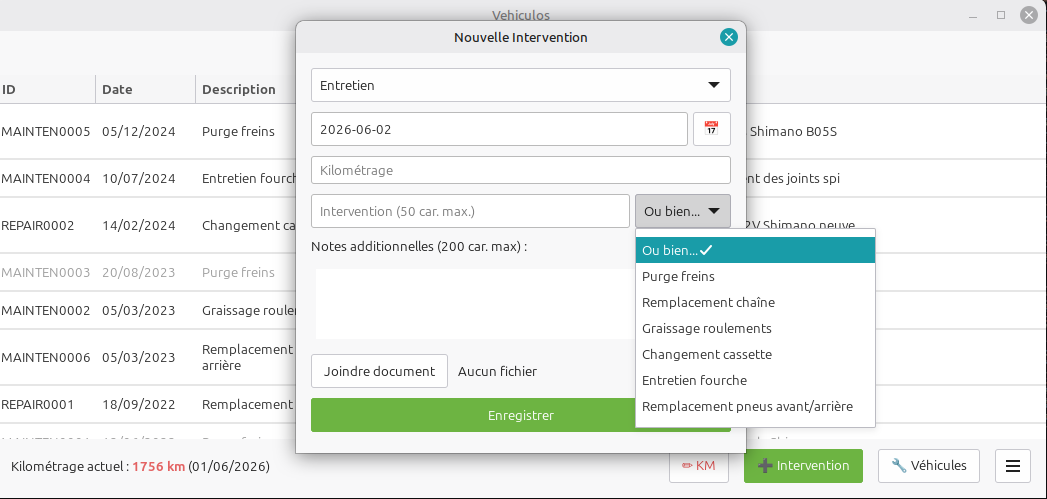
Task: Click the Intervention text input field
Action: click(x=470, y=211)
